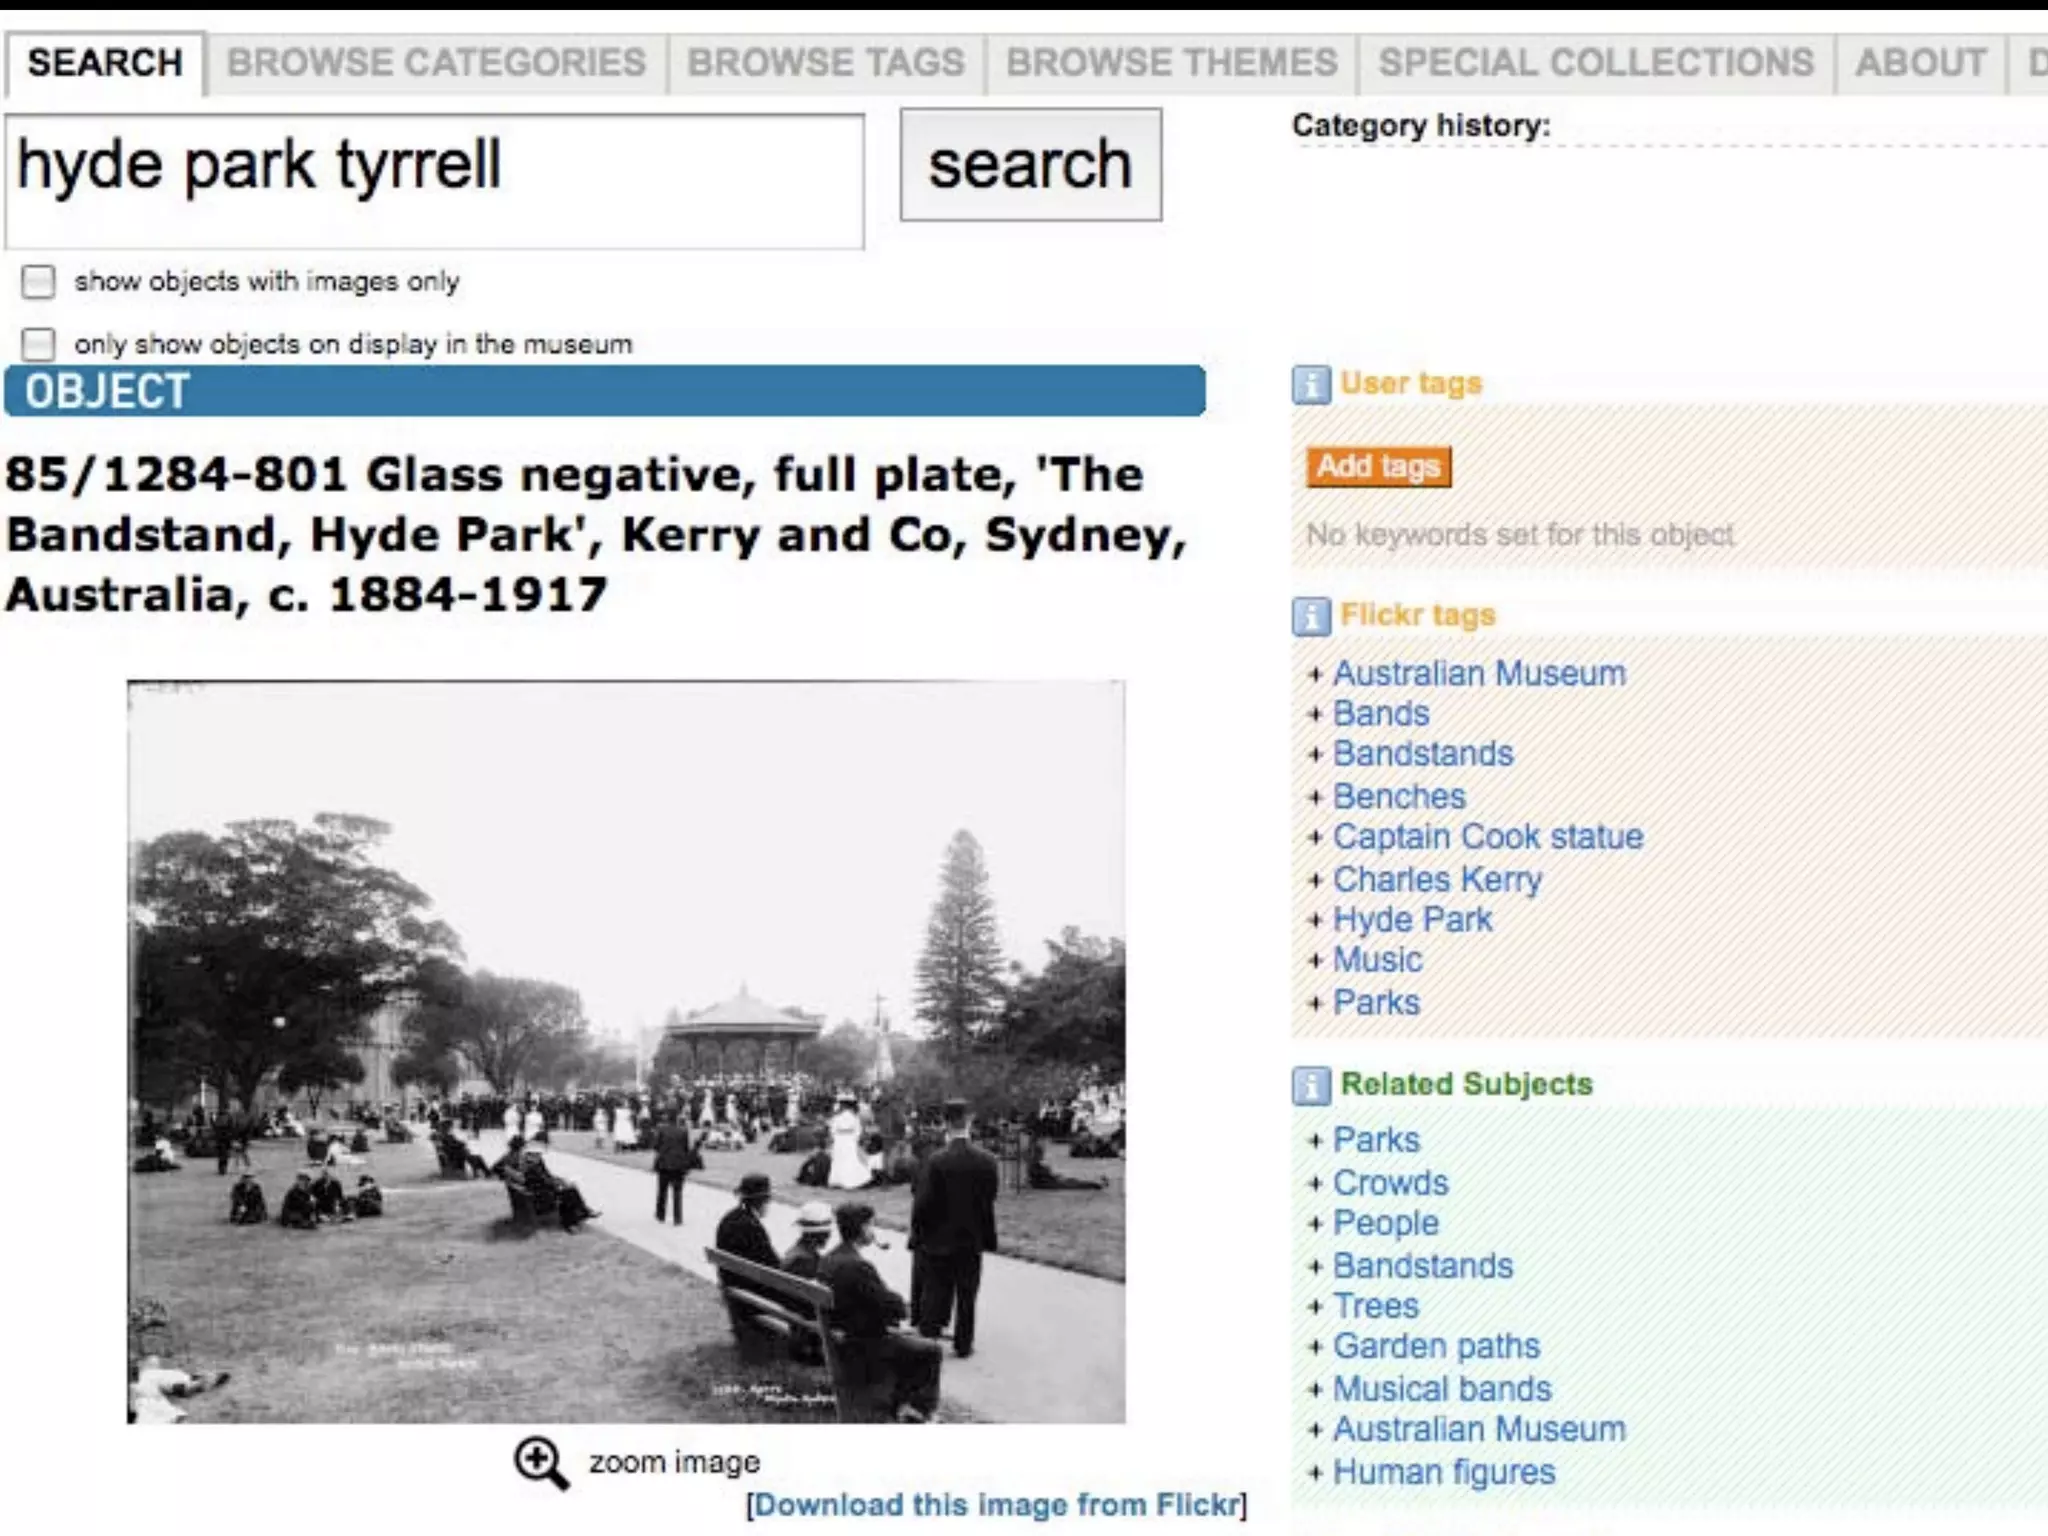
Task: Open the Browse Themes tab
Action: [1171, 63]
